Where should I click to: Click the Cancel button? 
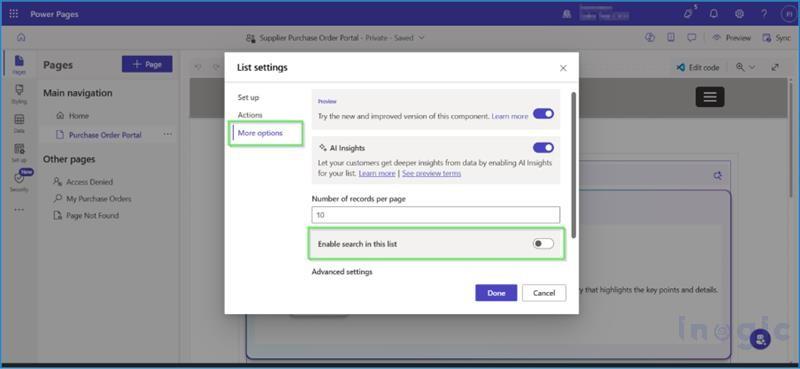click(544, 293)
